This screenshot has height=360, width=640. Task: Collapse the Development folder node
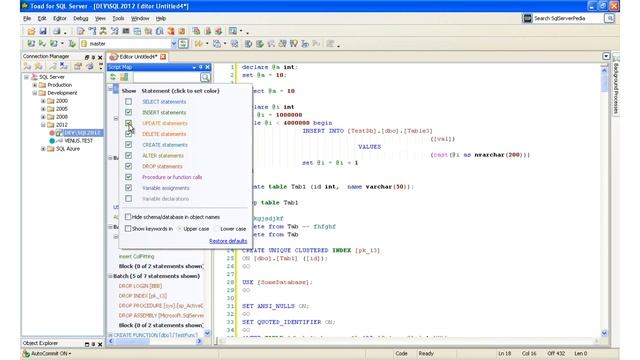tap(35, 93)
